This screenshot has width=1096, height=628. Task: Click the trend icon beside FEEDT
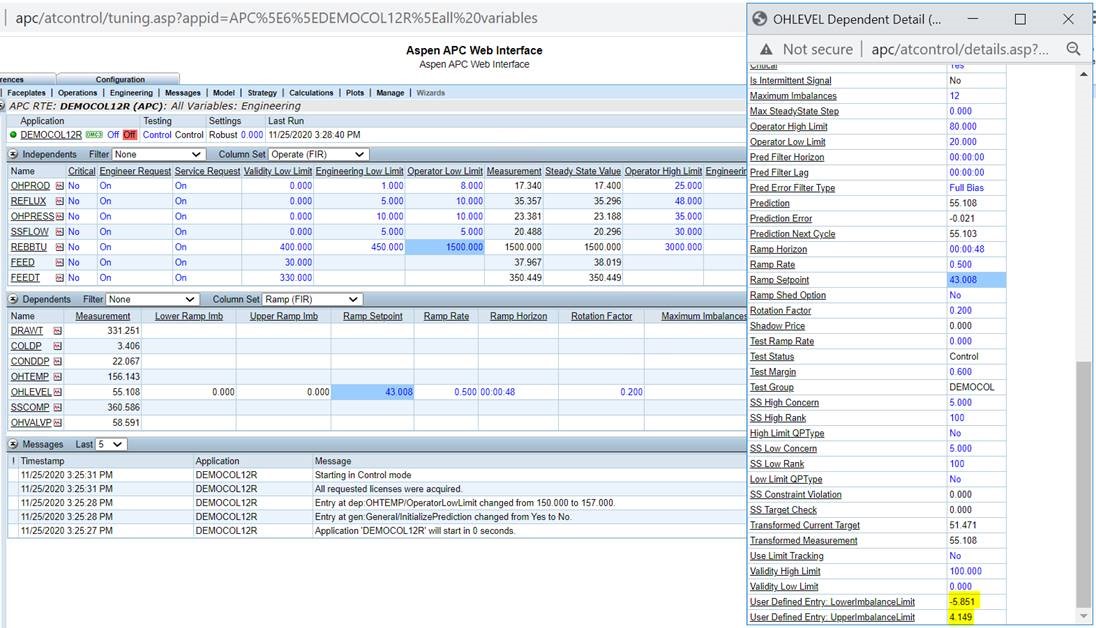coord(58,278)
